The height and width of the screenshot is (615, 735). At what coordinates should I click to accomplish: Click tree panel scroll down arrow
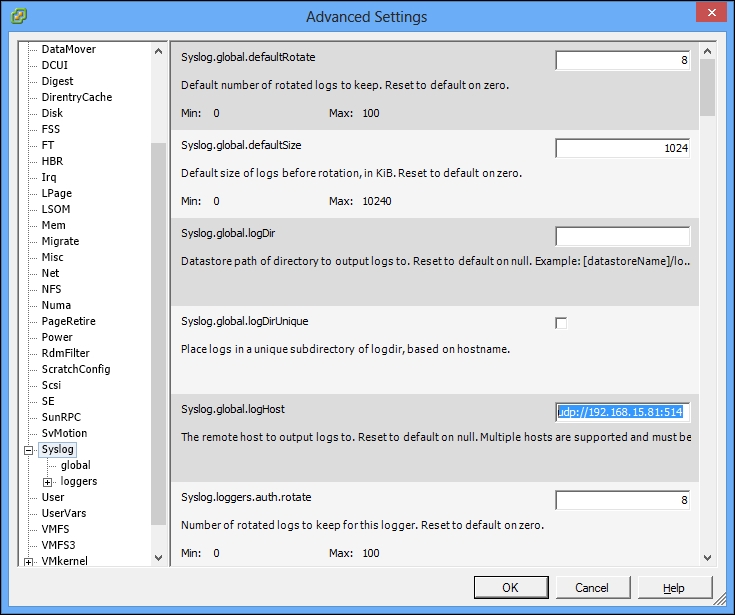click(x=158, y=558)
